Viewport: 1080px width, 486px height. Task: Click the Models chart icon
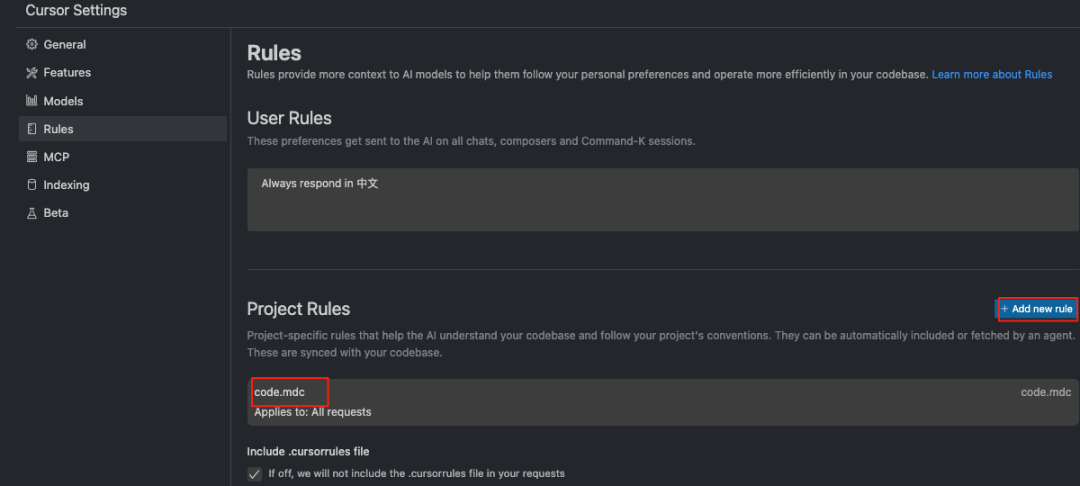tap(32, 101)
